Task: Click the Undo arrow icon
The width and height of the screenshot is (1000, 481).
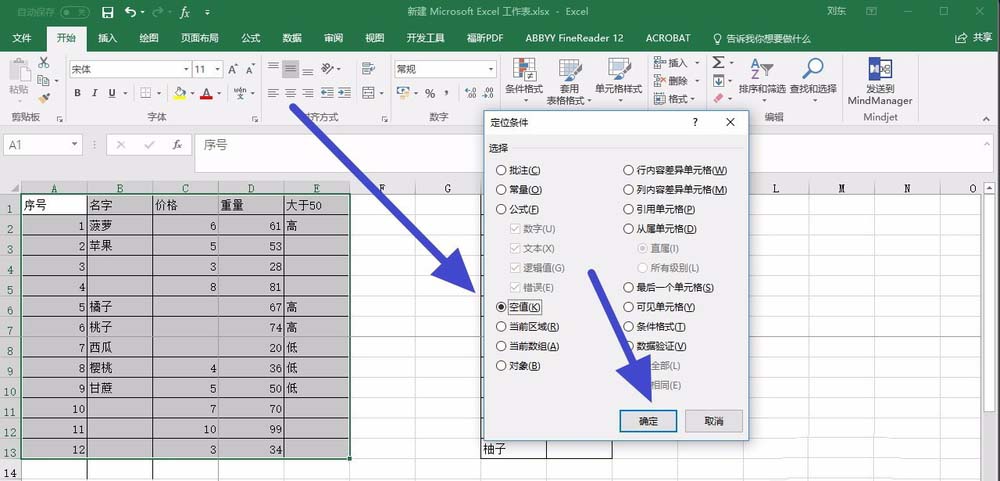Action: [131, 12]
